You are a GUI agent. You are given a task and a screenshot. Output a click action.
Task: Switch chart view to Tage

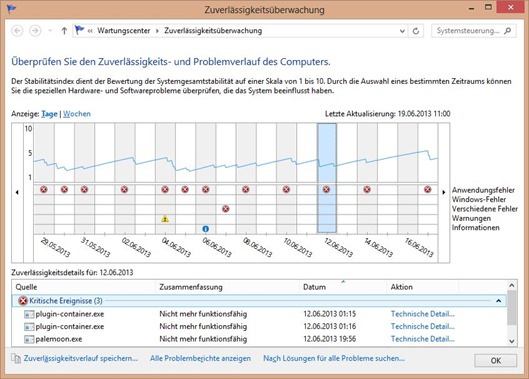[x=49, y=114]
